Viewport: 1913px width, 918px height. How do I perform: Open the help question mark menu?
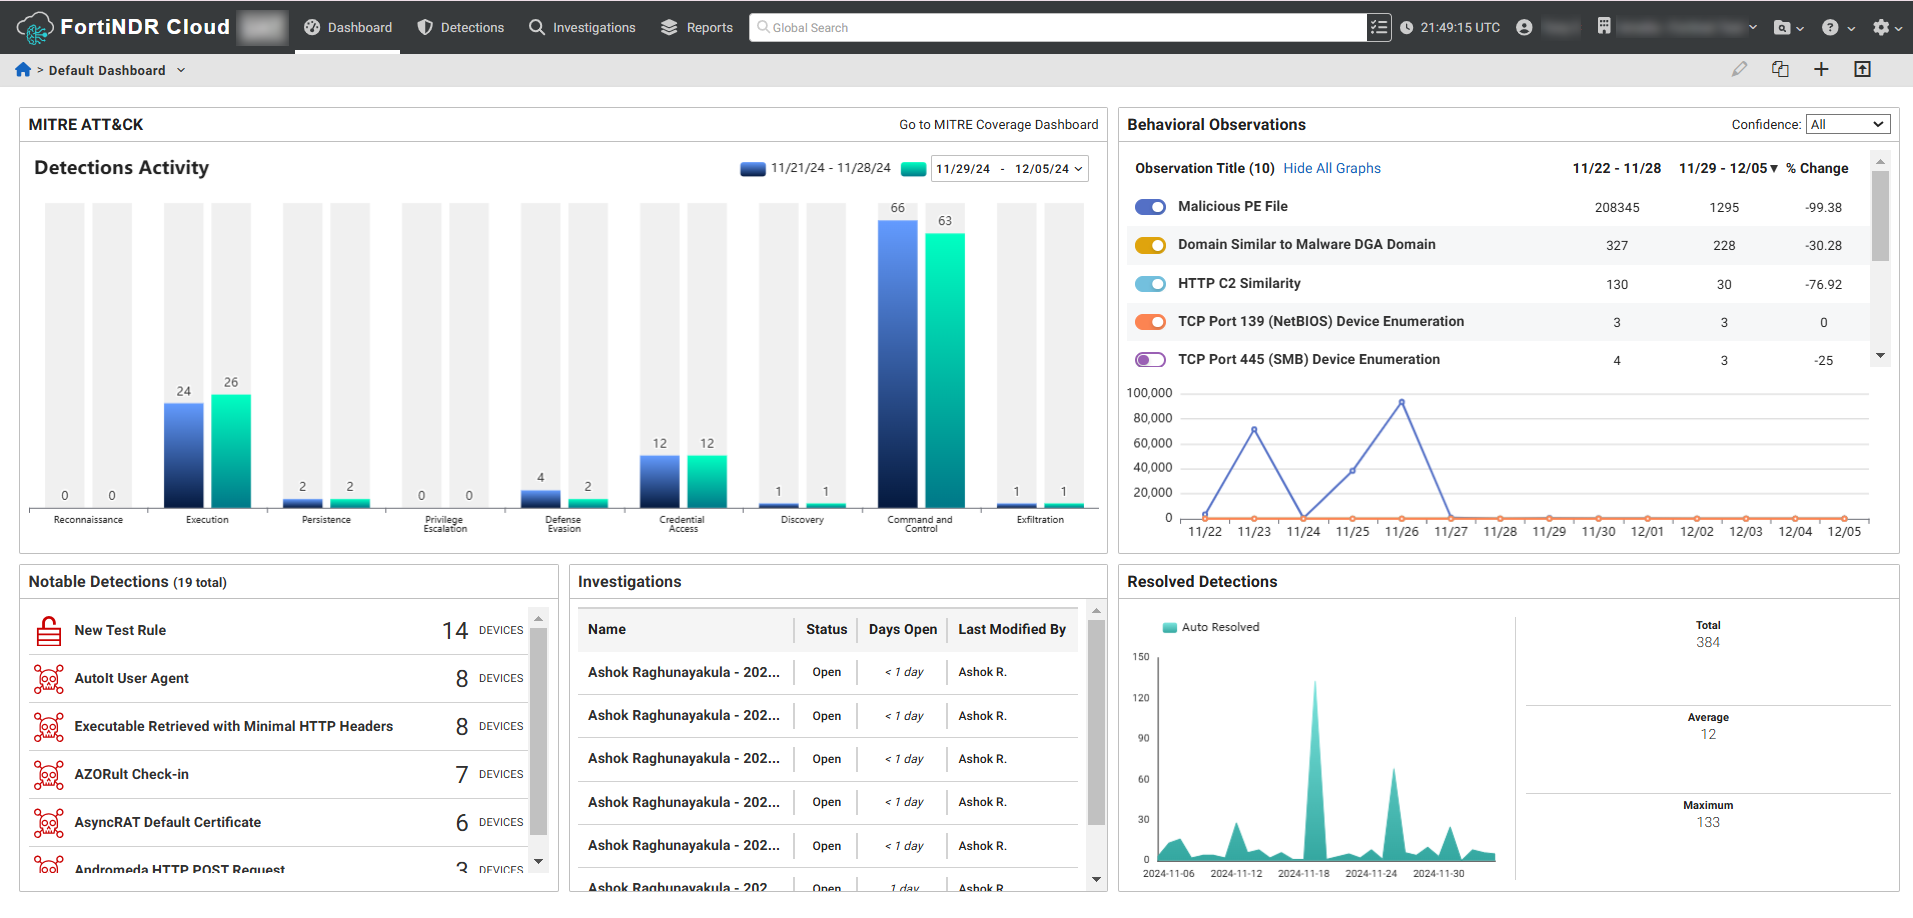pyautogui.click(x=1838, y=28)
